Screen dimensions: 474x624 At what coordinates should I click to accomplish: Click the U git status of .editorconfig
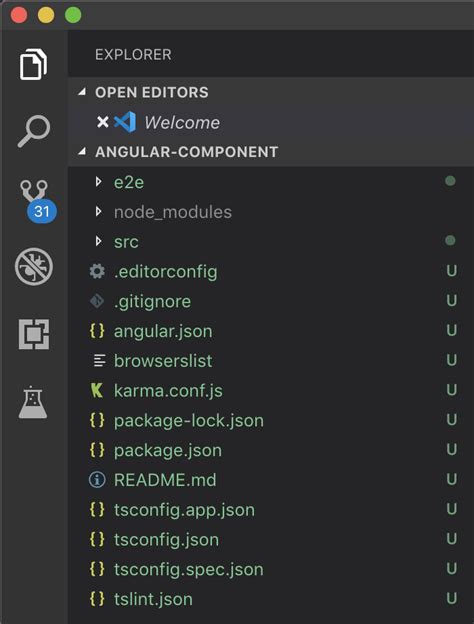(451, 271)
